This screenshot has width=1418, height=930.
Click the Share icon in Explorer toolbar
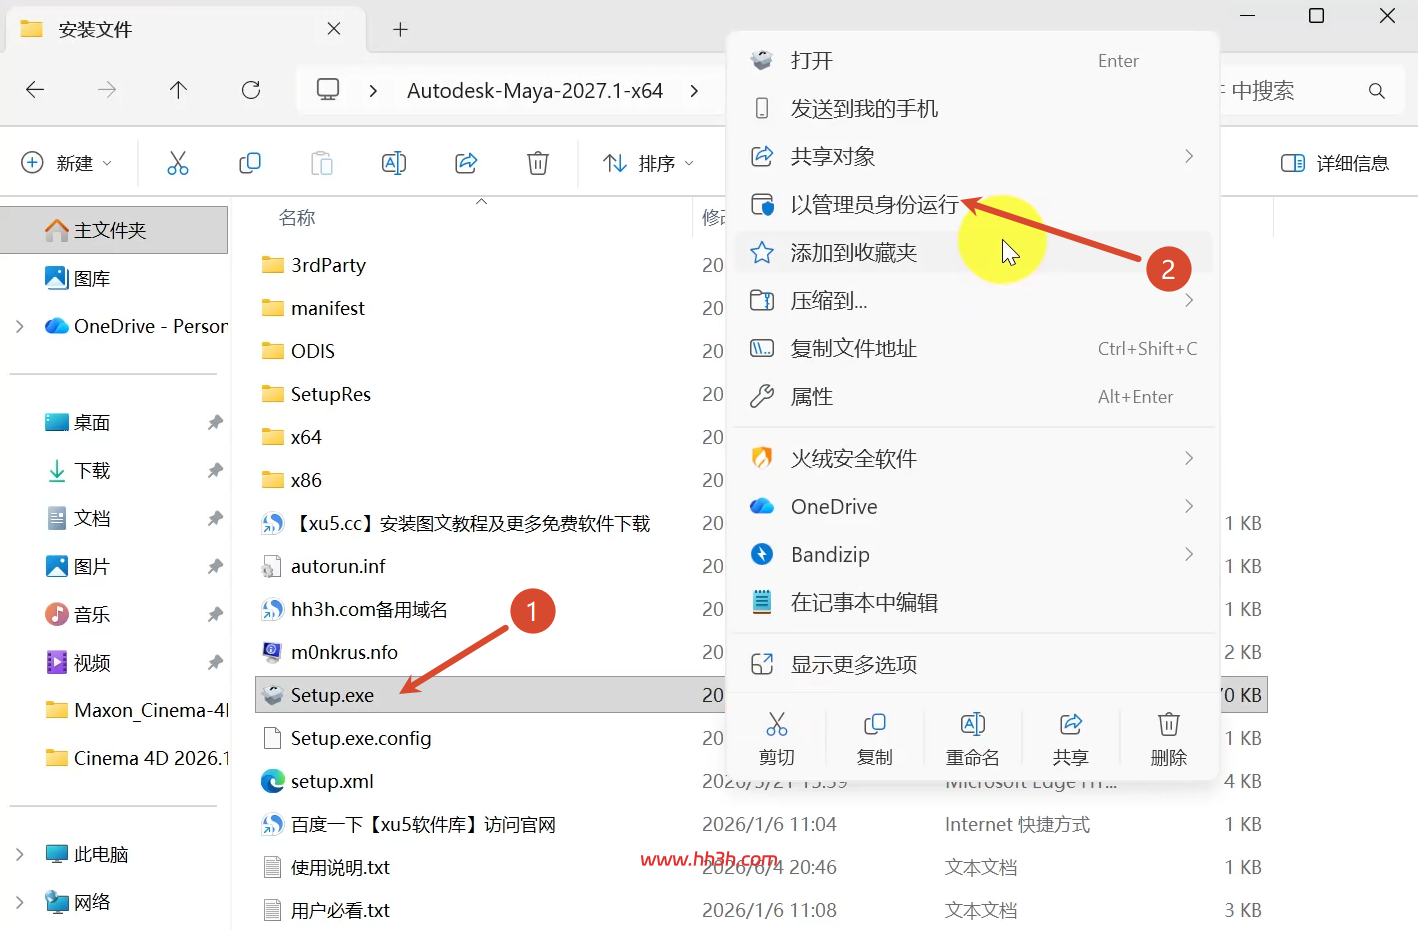click(466, 163)
